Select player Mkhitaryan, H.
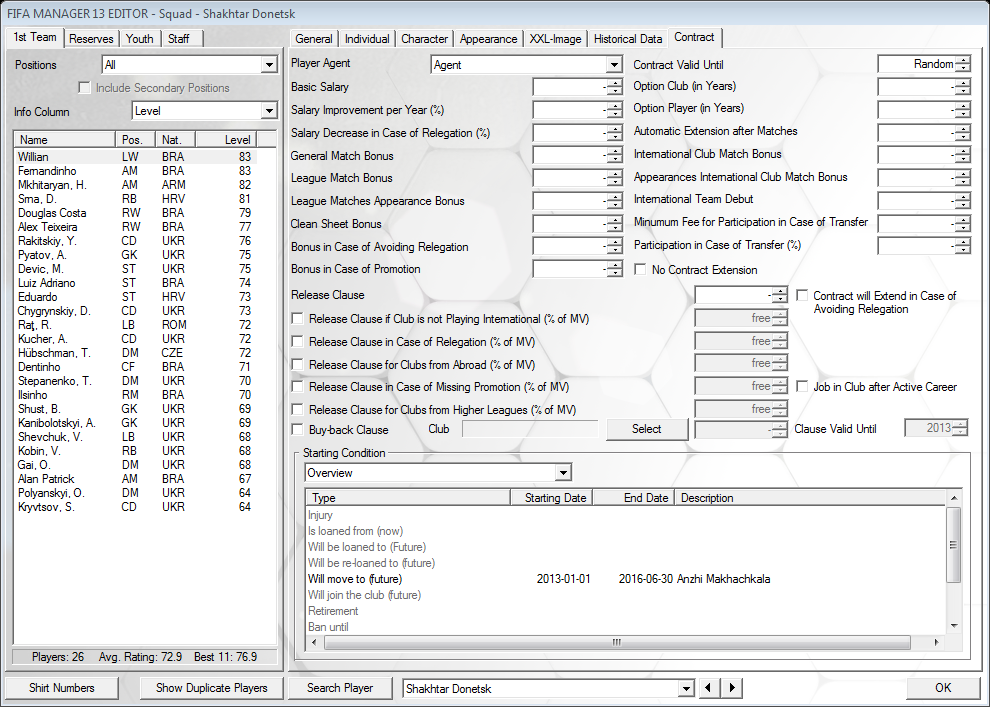The width and height of the screenshot is (990, 707). [136, 185]
